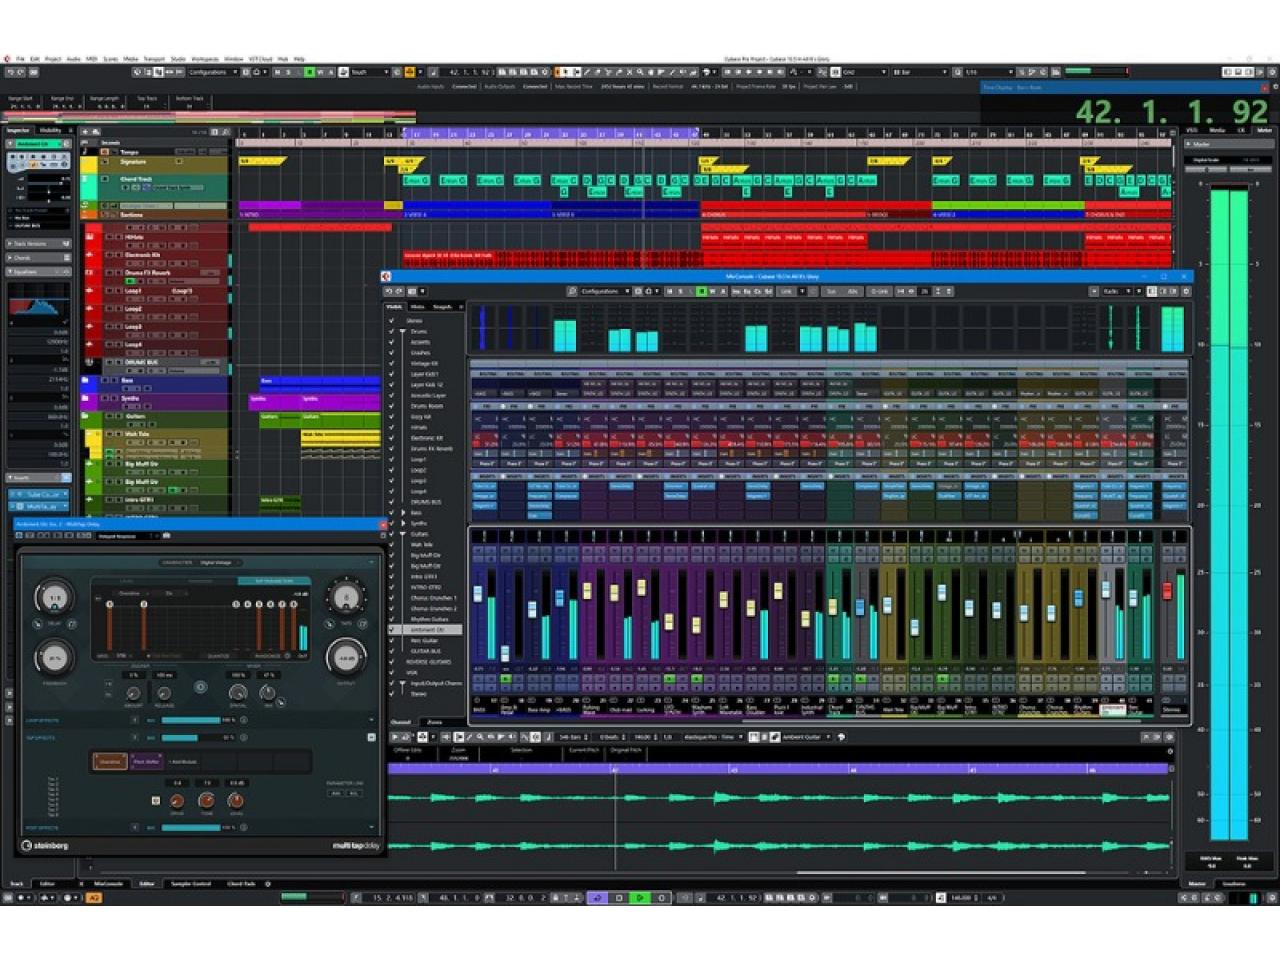Click the Mute M button in project toolbar
The width and height of the screenshot is (1280, 960).
277,72
